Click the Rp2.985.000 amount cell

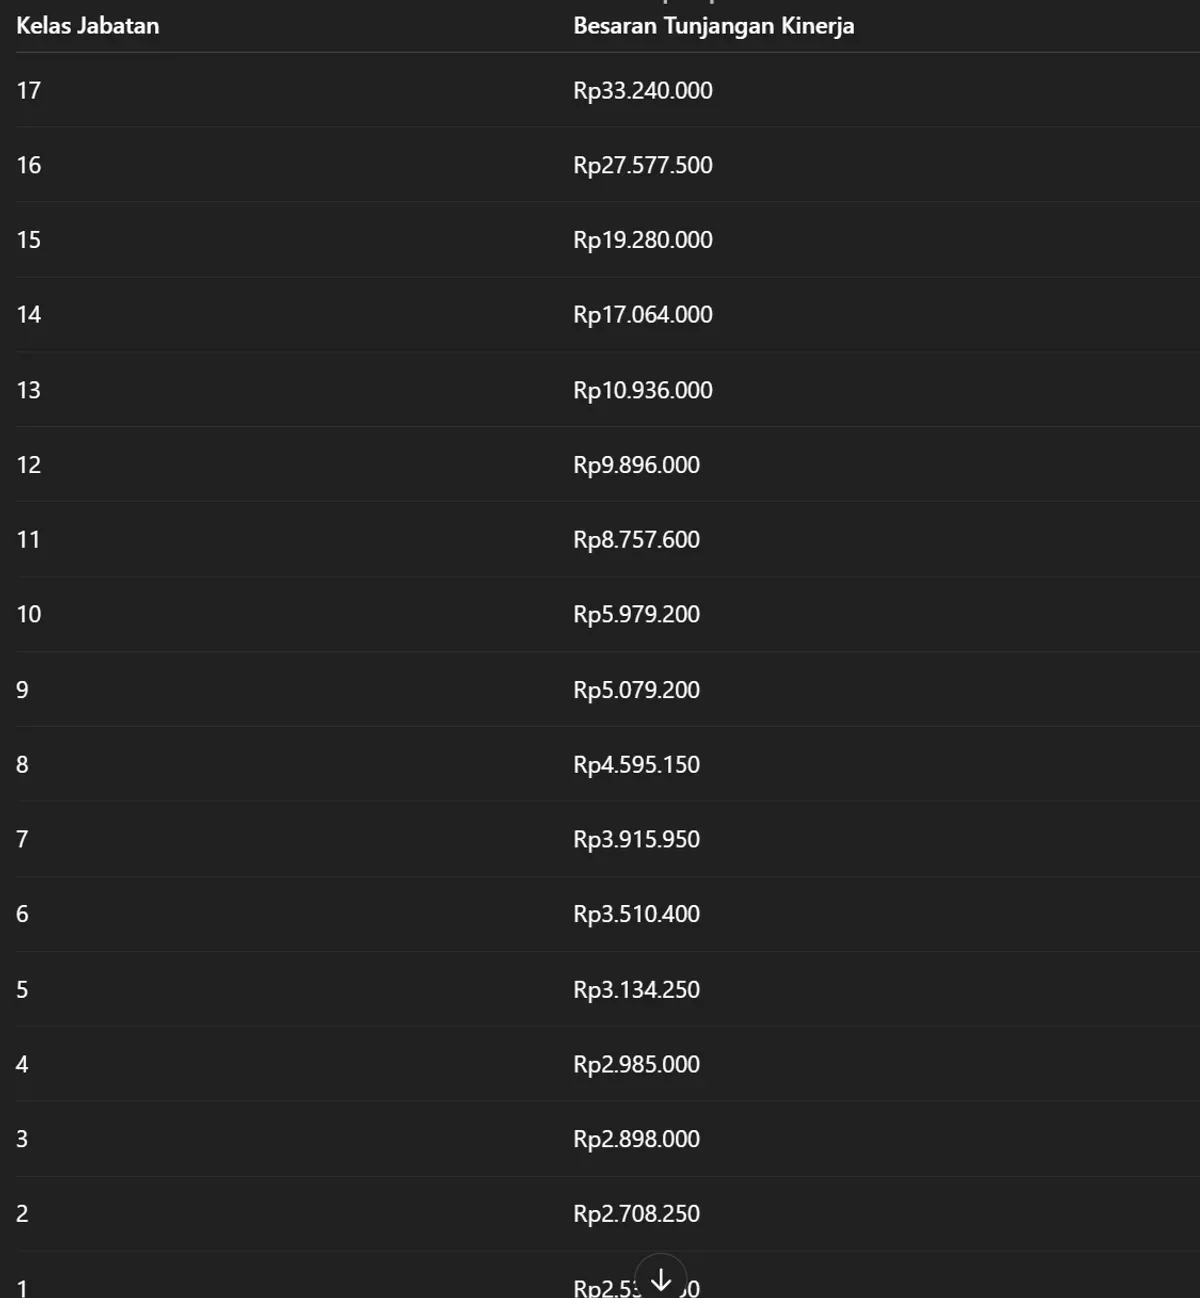tap(637, 1064)
